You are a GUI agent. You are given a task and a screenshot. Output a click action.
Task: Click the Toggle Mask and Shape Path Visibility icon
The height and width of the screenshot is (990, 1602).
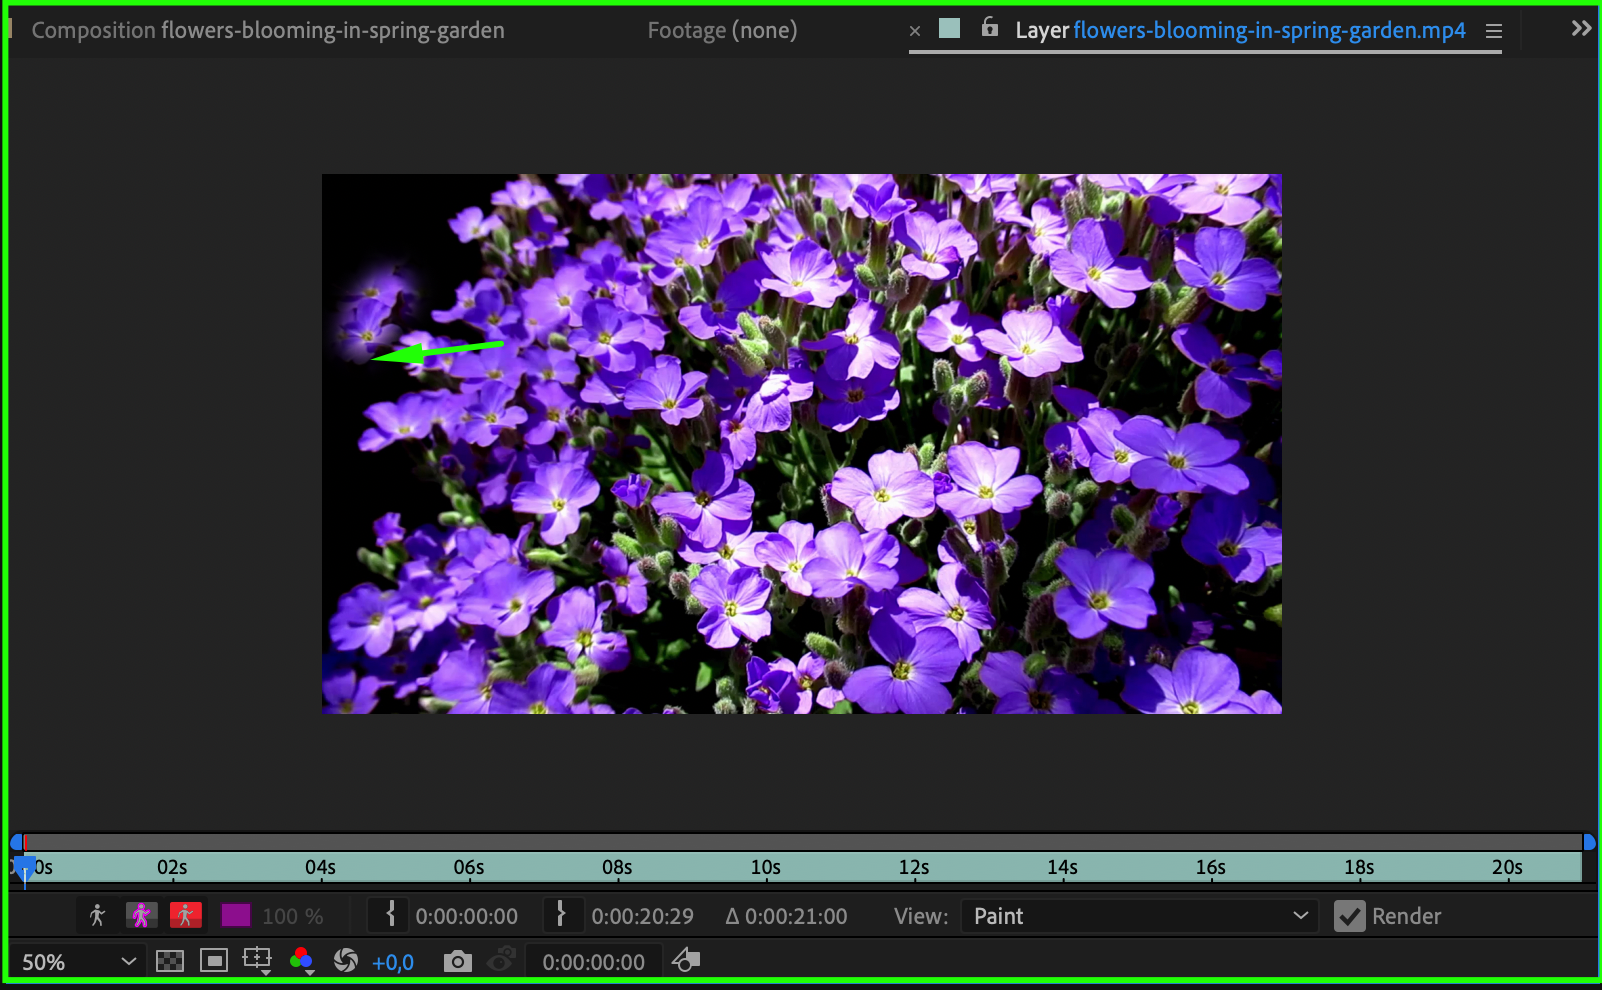pyautogui.click(x=214, y=962)
